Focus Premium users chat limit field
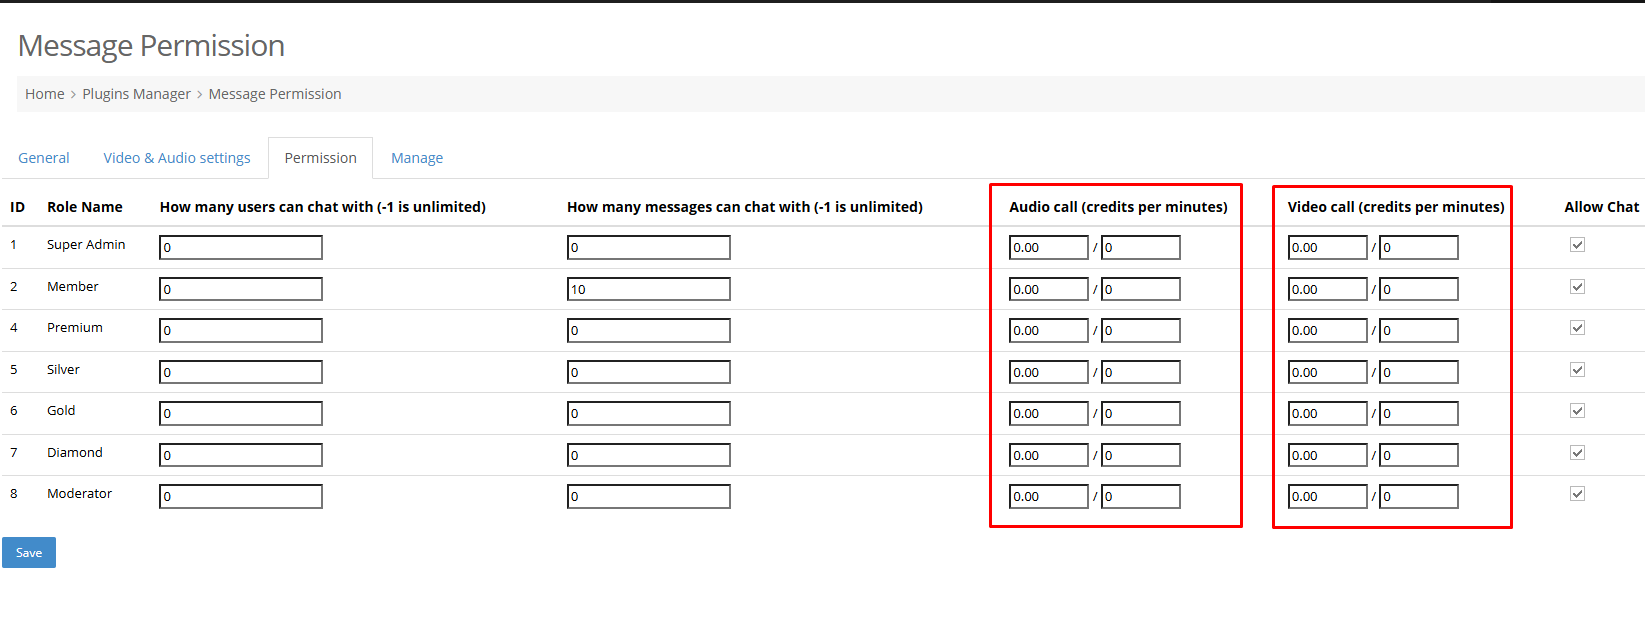The height and width of the screenshot is (622, 1645). [x=241, y=330]
